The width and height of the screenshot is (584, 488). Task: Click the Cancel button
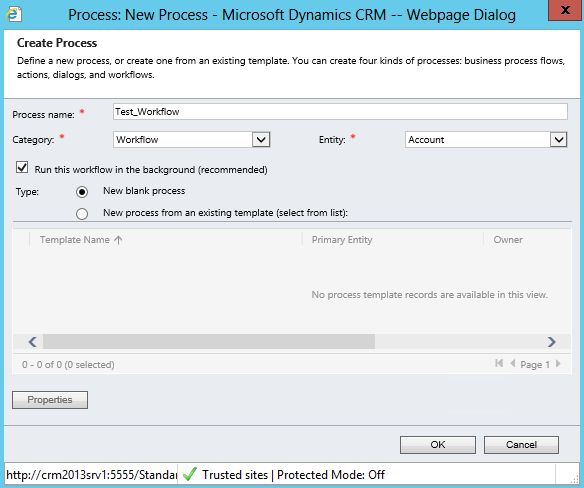pos(521,445)
